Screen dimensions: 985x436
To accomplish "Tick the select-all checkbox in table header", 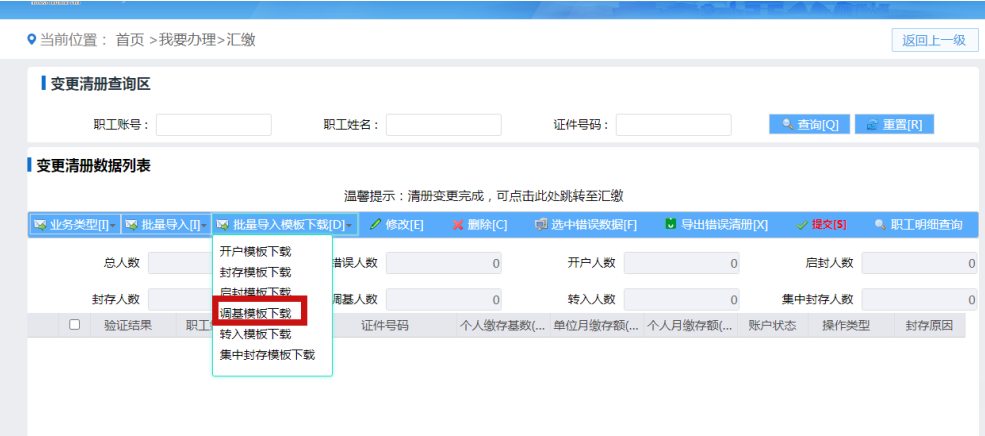I will [x=75, y=325].
